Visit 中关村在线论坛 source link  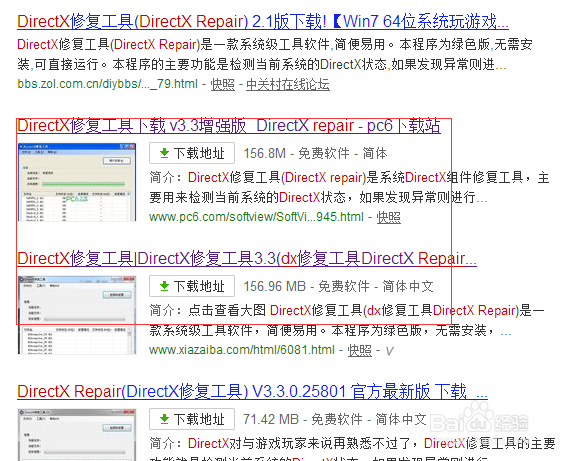click(x=288, y=84)
